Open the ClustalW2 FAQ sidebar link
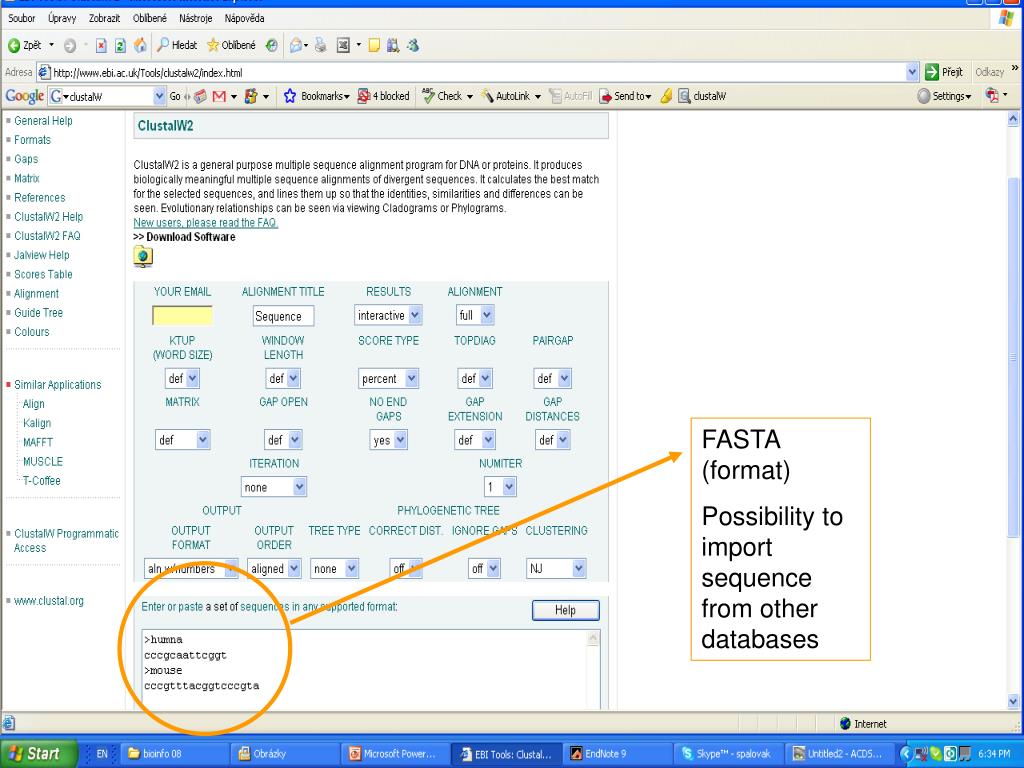This screenshot has height=768, width=1024. (47, 236)
